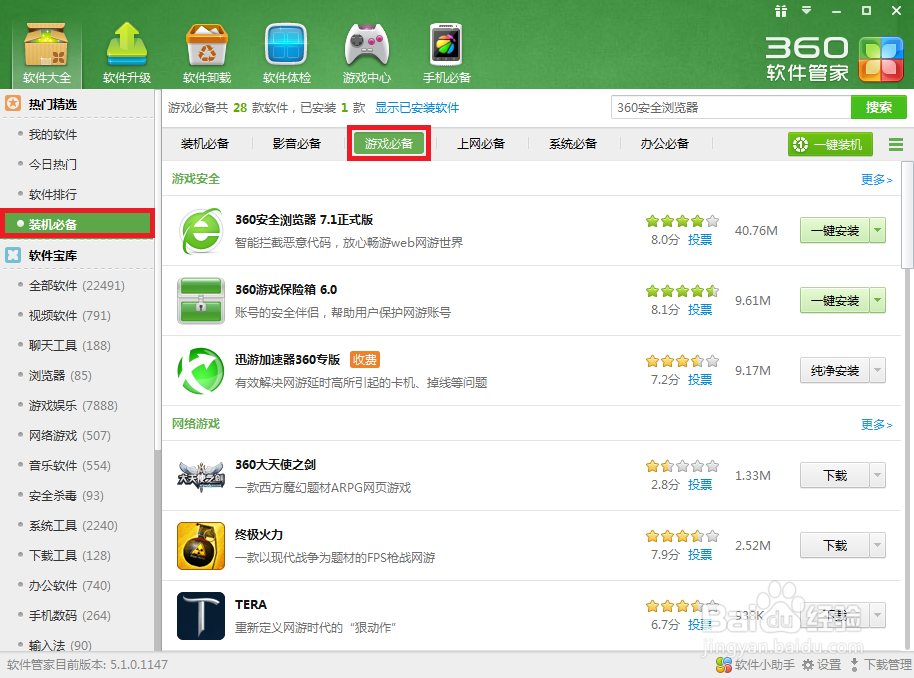Click the 360安全浏览器 app icon
The image size is (914, 678).
pyautogui.click(x=201, y=231)
